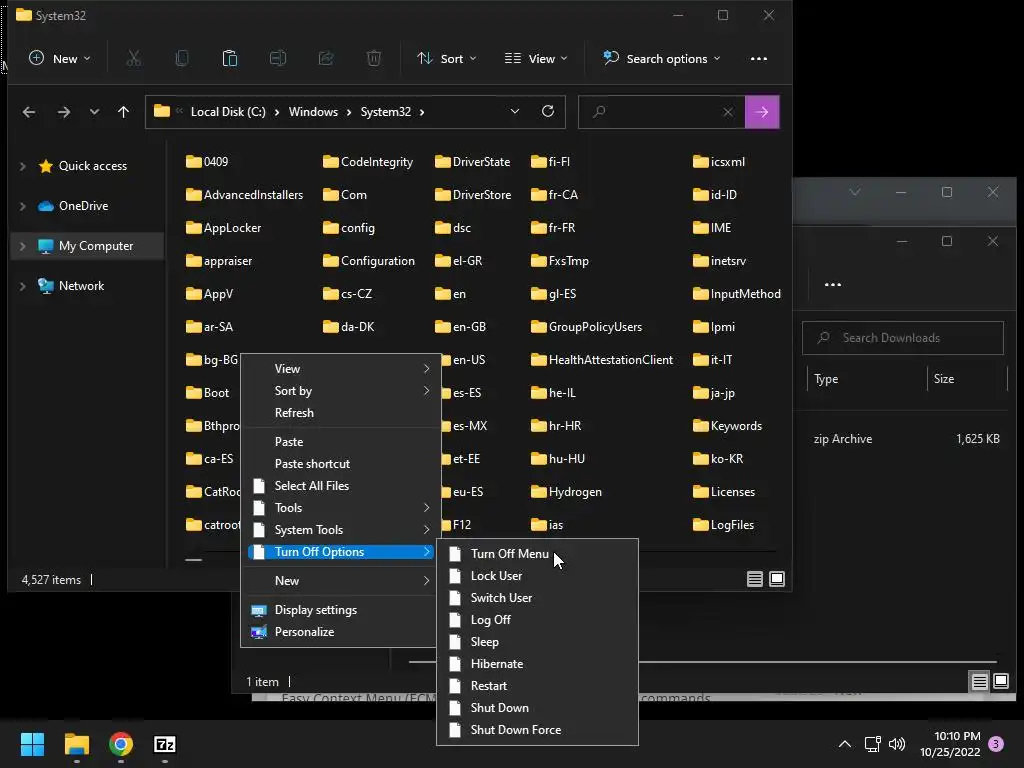The width and height of the screenshot is (1024, 768).
Task: Open Google Chrome from the taskbar
Action: (x=121, y=744)
